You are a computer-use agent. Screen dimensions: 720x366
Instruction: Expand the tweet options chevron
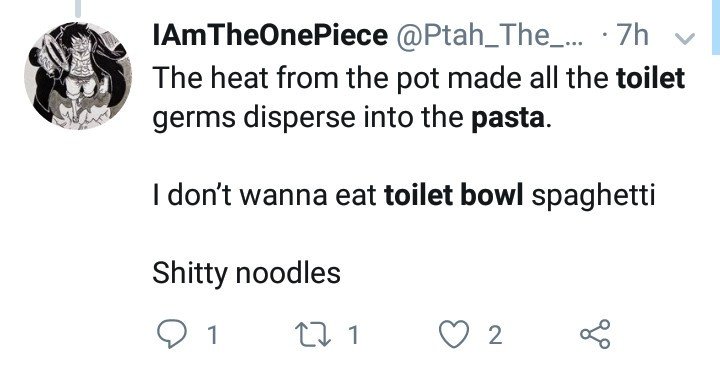pos(686,39)
